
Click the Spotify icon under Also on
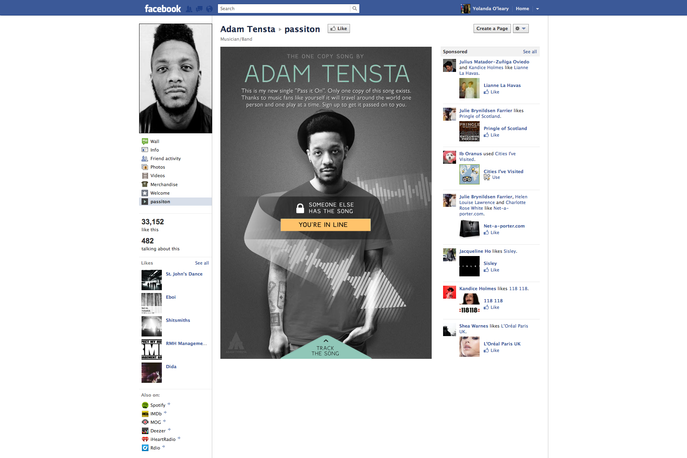coord(145,405)
